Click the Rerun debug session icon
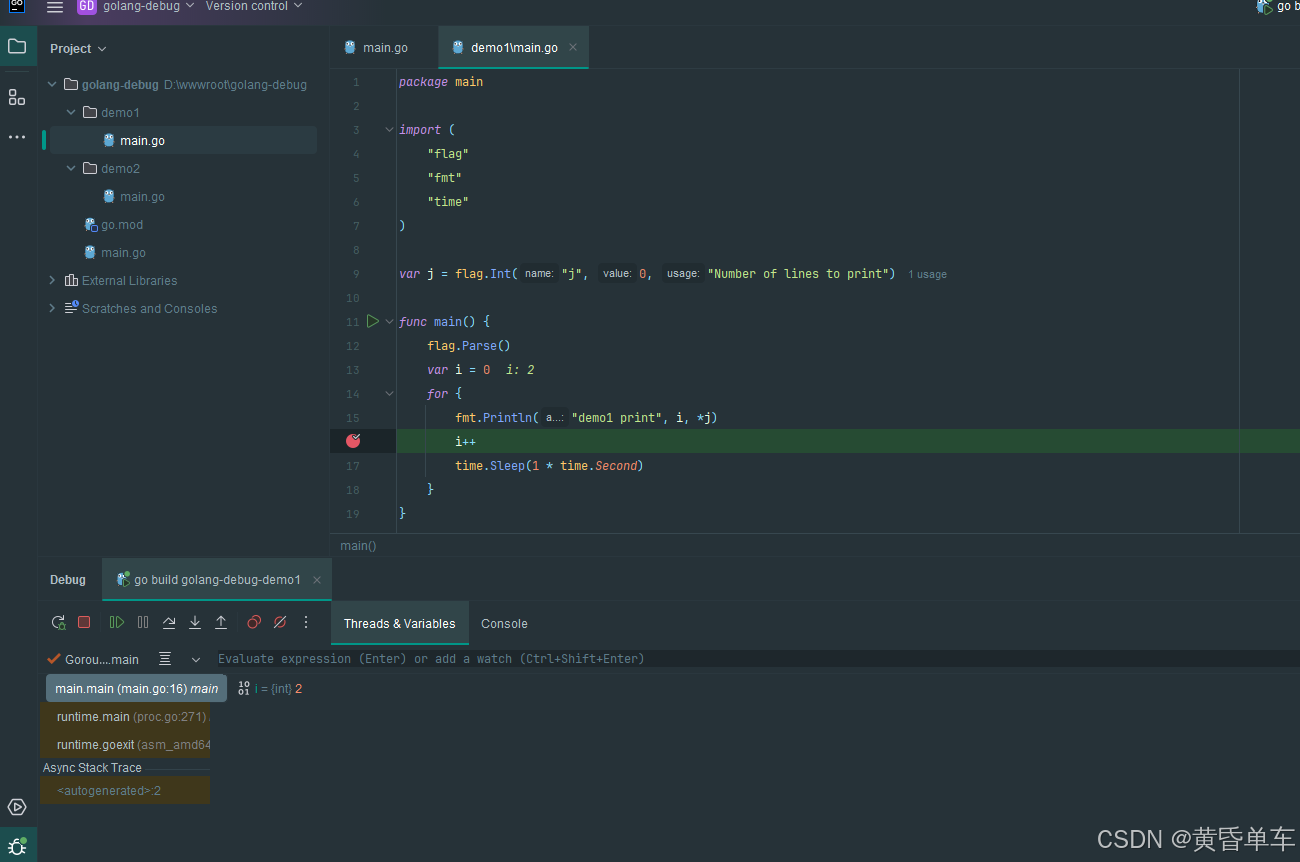The image size is (1300, 862). click(59, 622)
